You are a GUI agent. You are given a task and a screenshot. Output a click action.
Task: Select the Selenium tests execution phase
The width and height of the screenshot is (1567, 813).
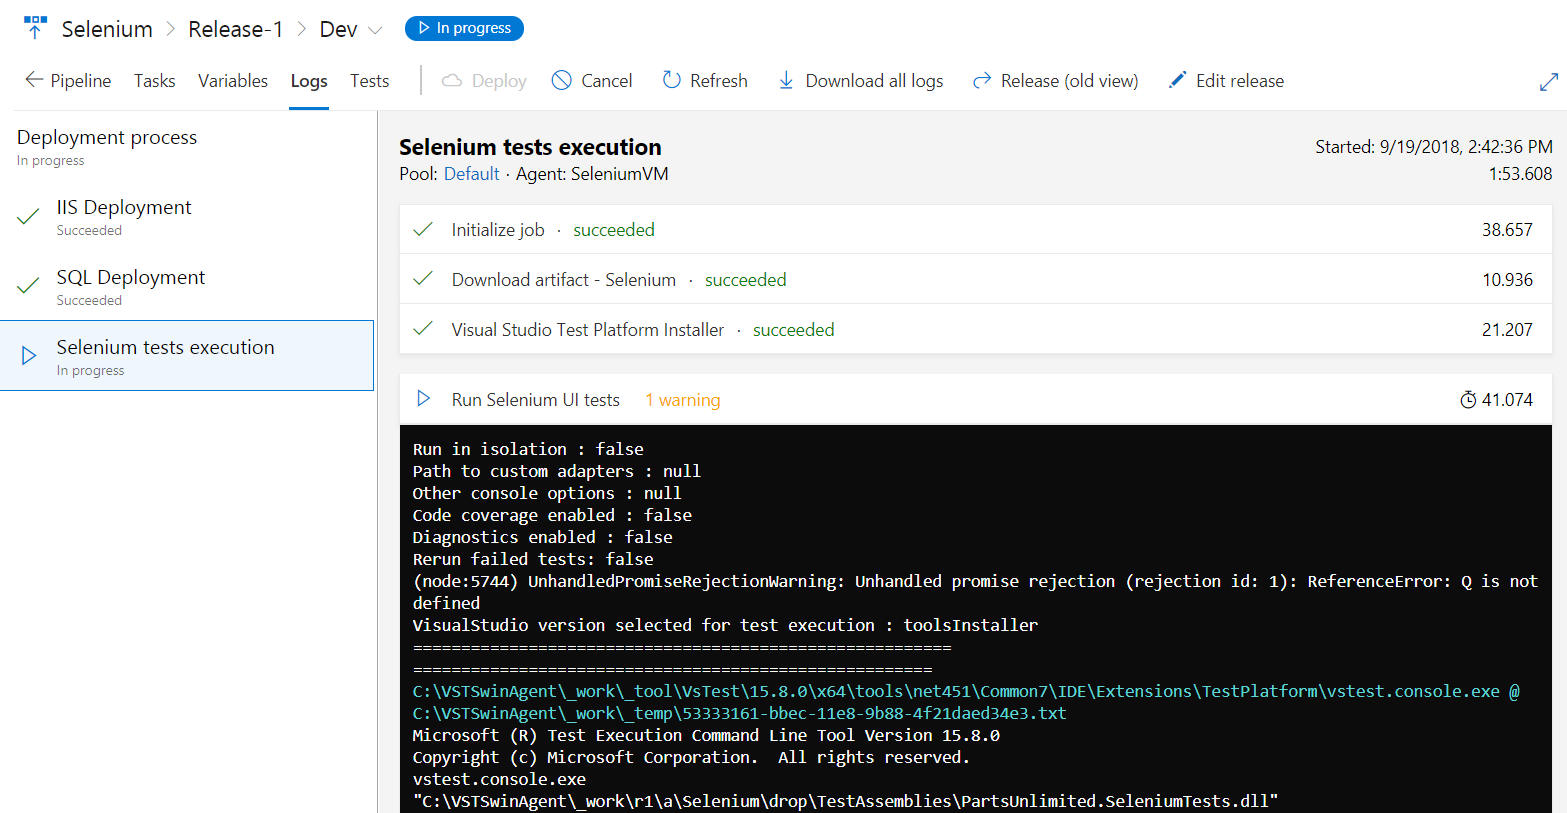[187, 355]
